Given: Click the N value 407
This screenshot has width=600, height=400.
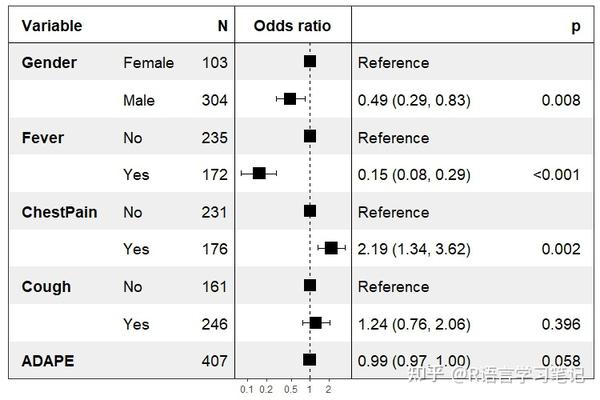Looking at the screenshot, I should 214,360.
